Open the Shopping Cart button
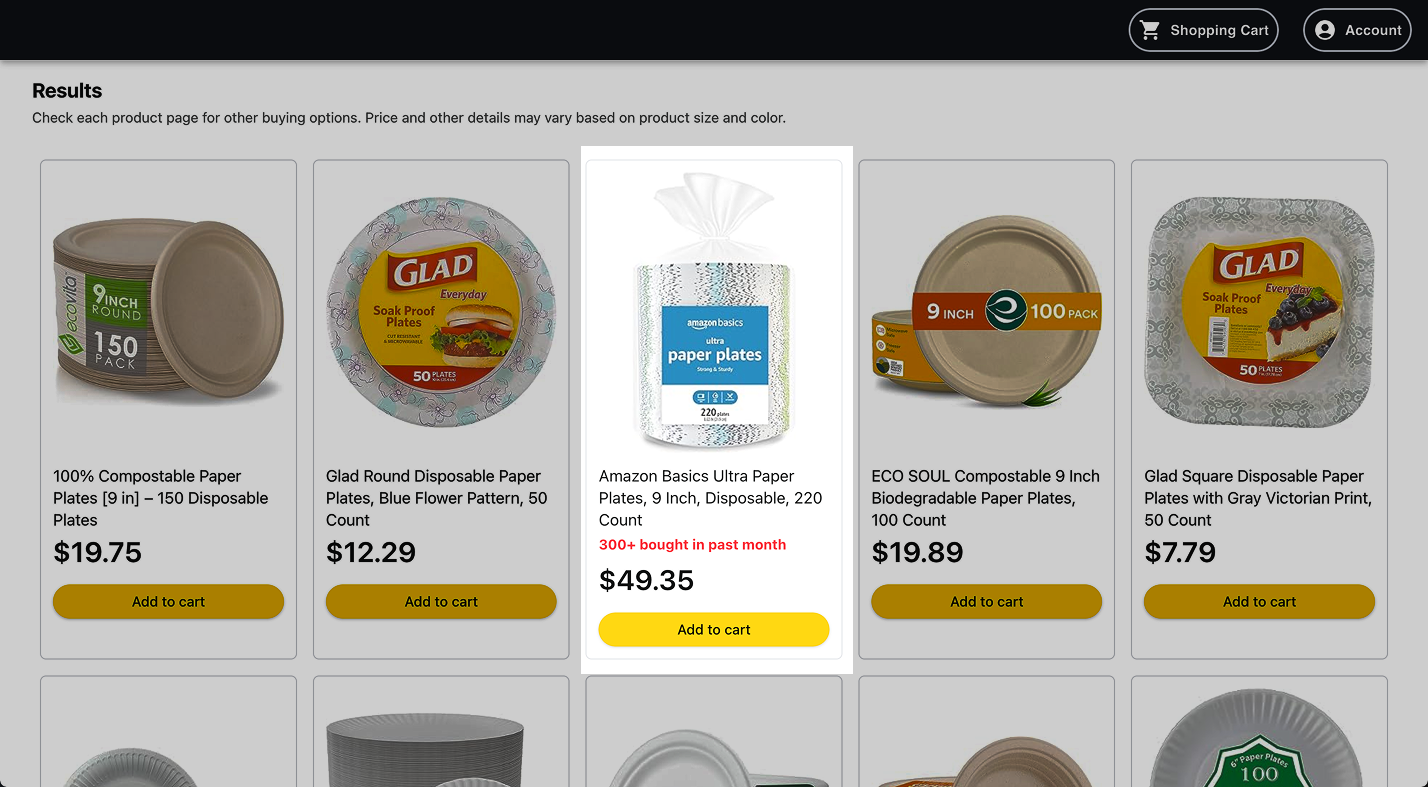This screenshot has height=787, width=1428. click(x=1203, y=30)
